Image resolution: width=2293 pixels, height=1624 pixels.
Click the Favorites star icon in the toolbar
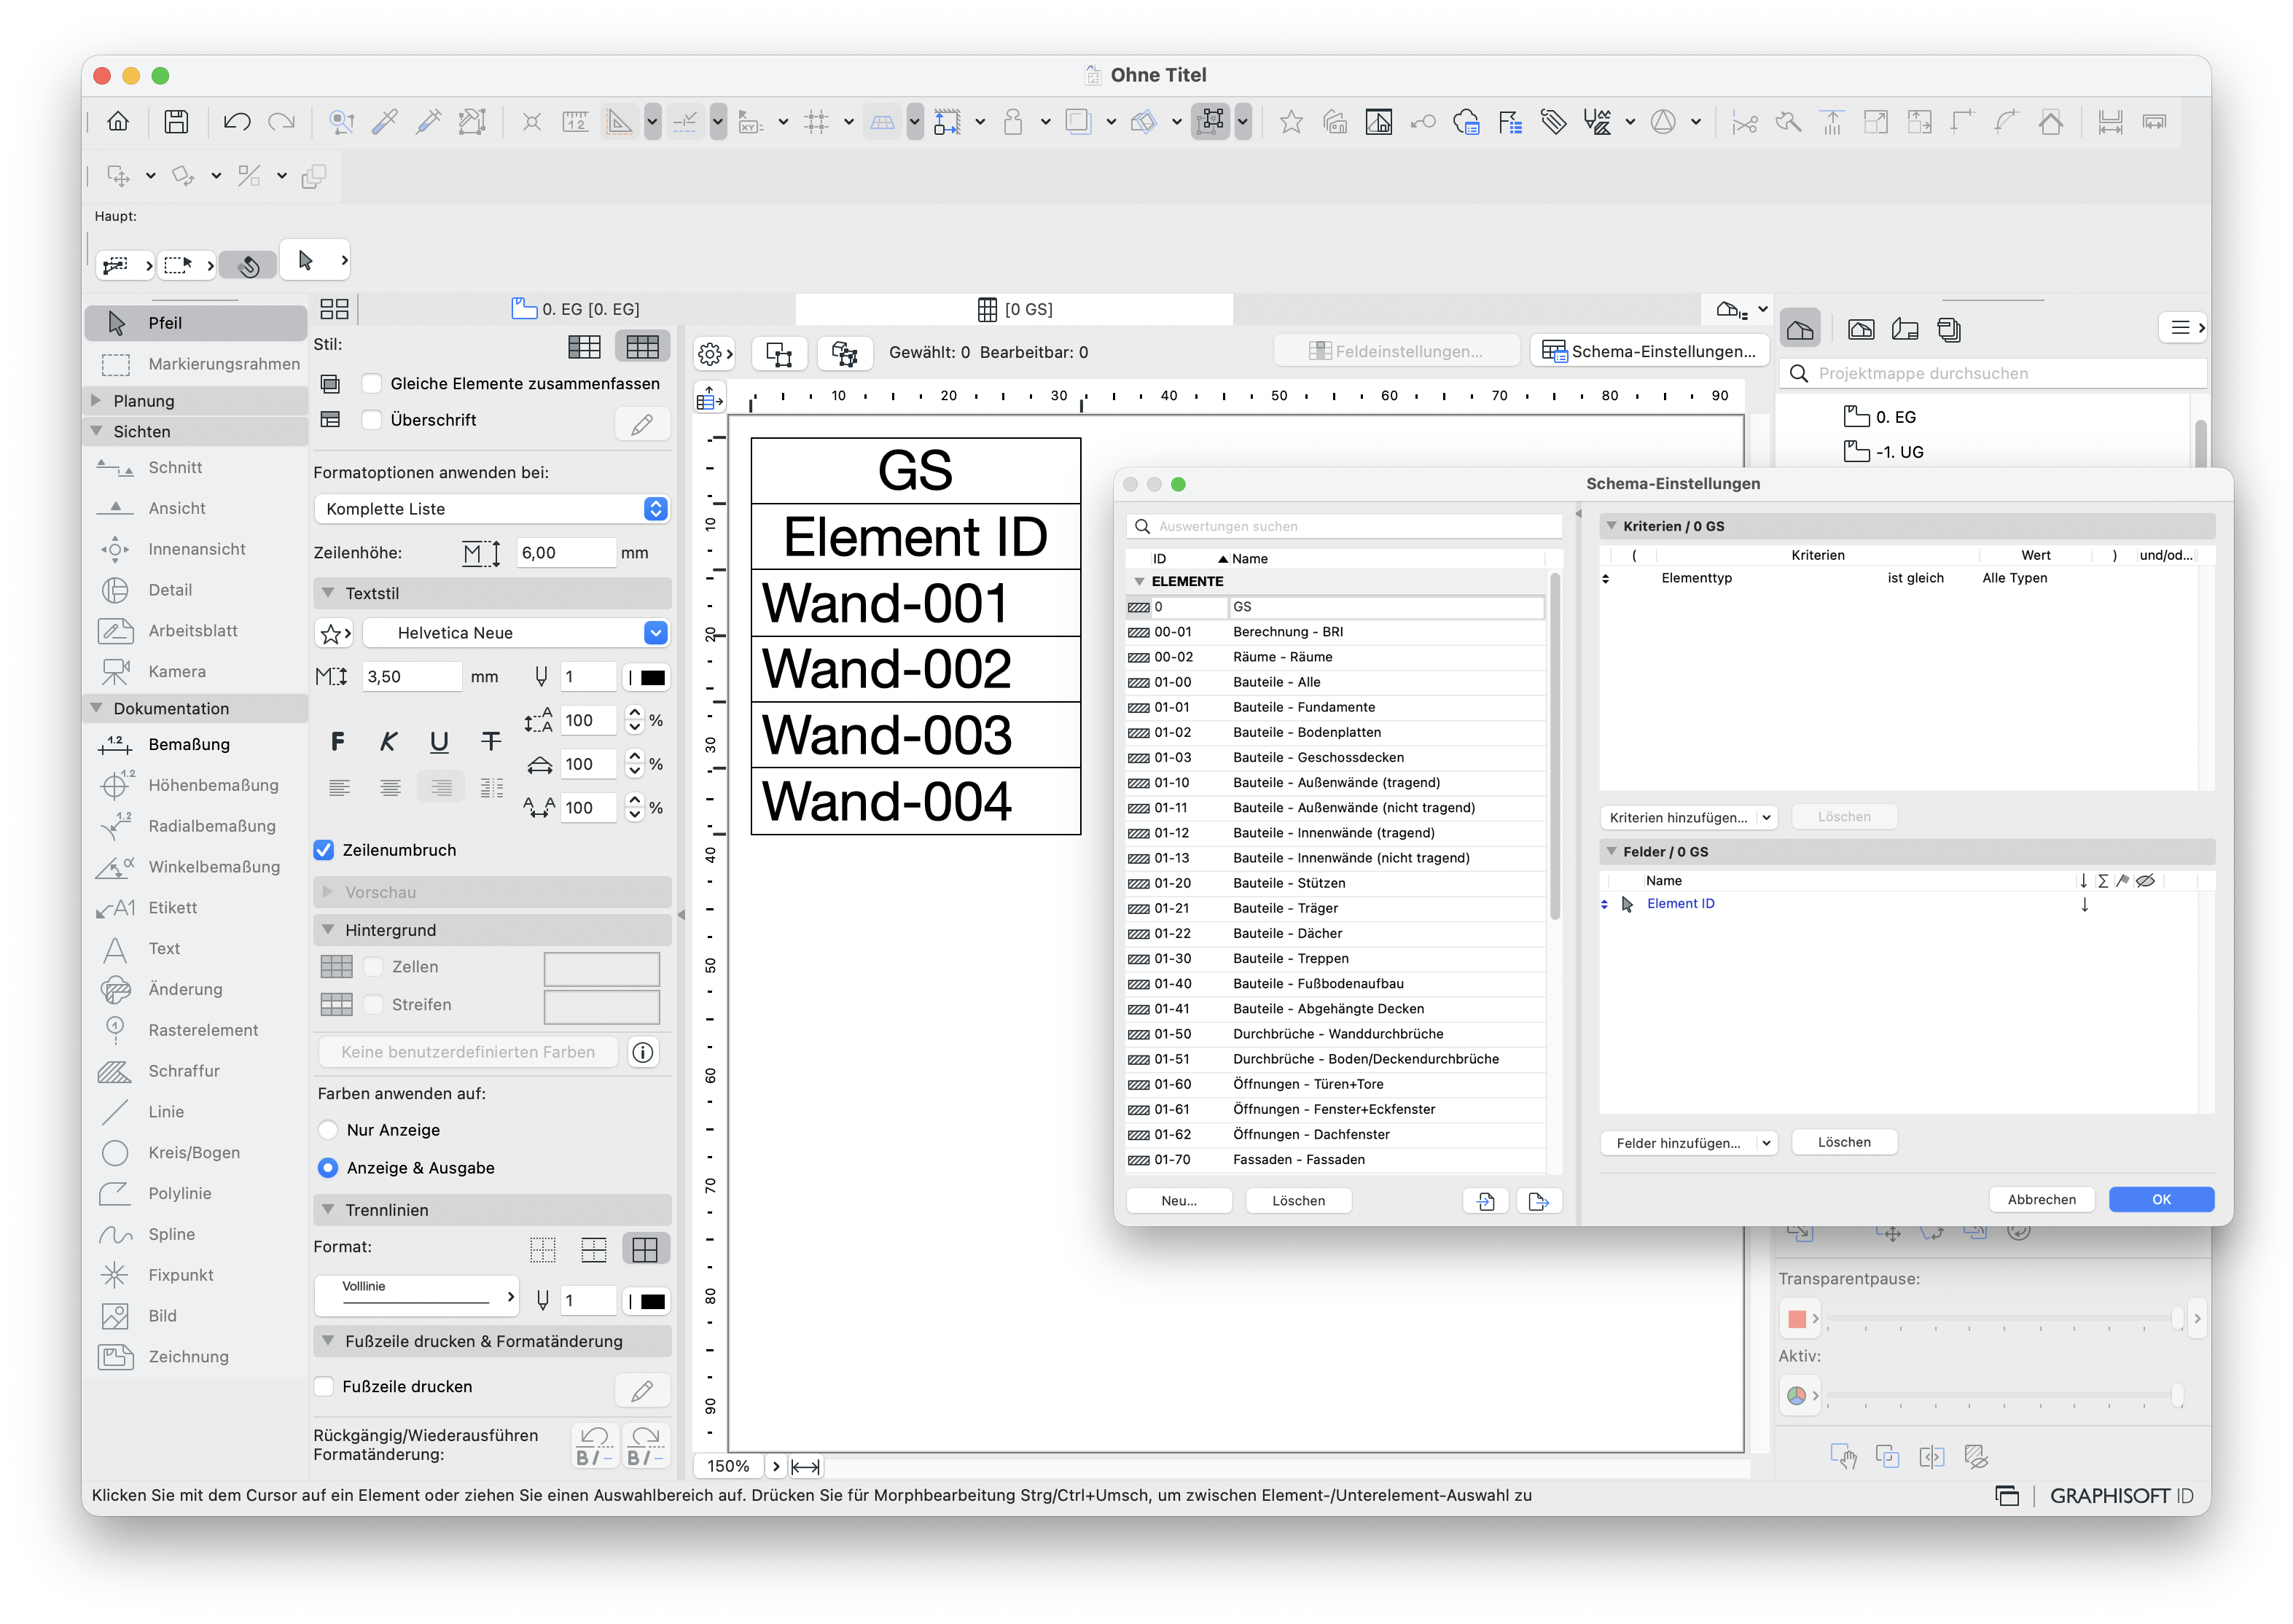[x=1290, y=122]
